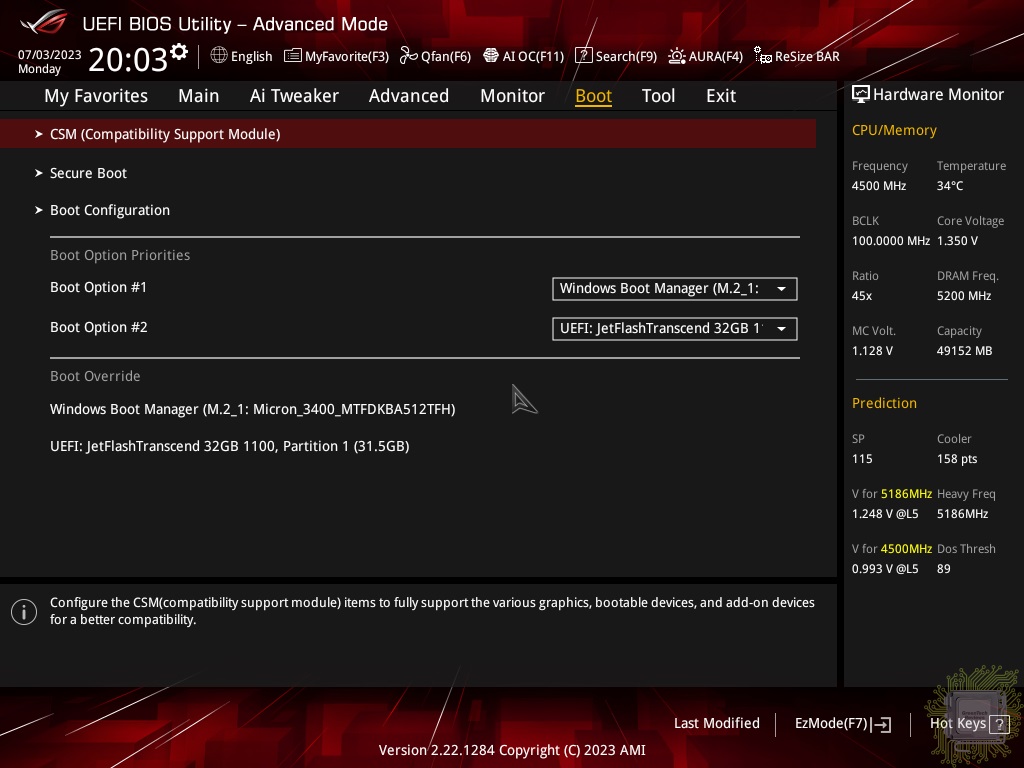Open MyFavorite(F3) from the top toolbar
Screen dimensions: 1024x768
(336, 56)
